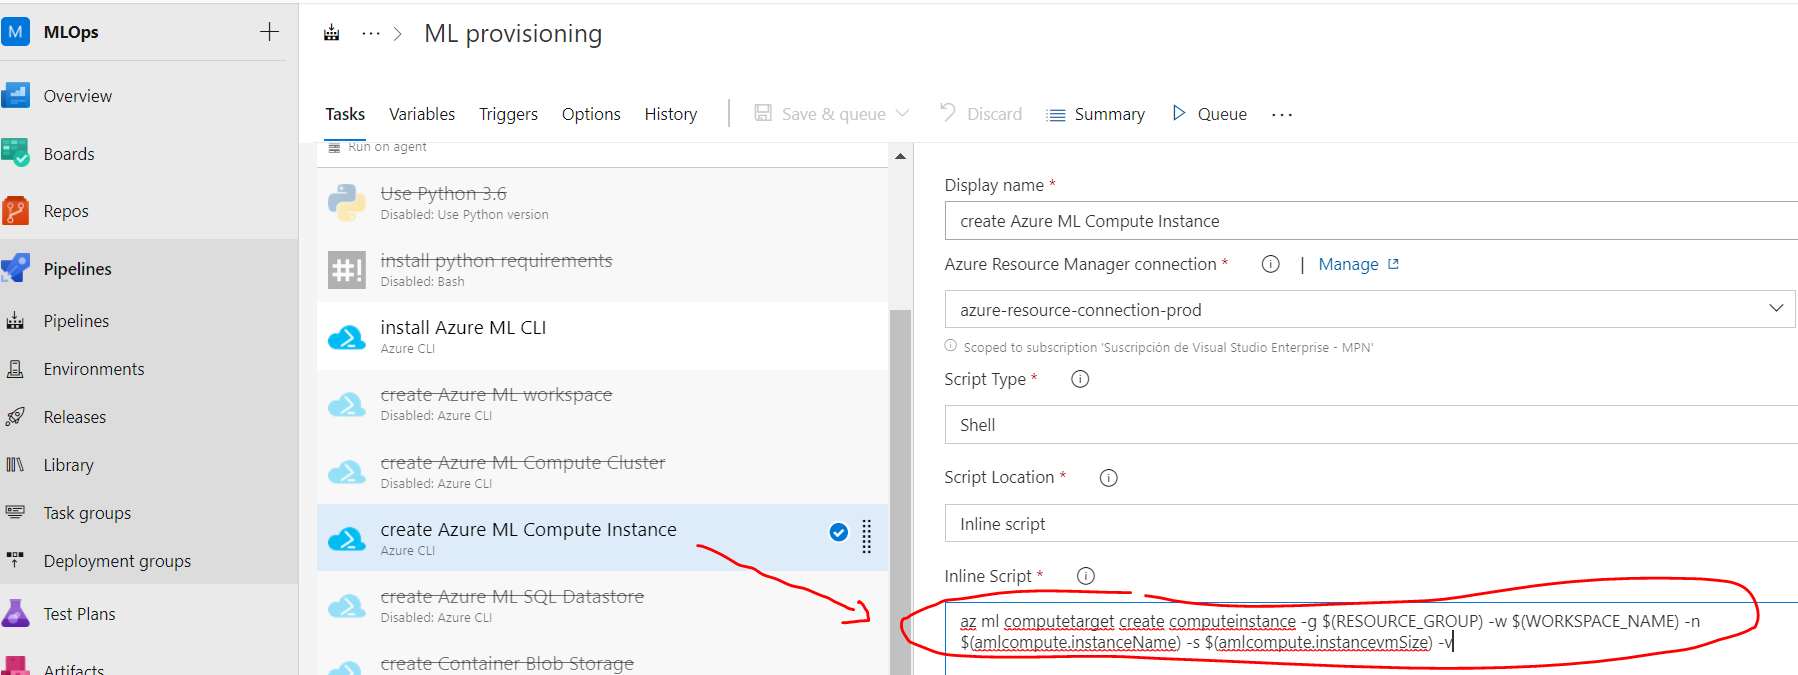Open the breadcrumb ellipsis menu
This screenshot has height=675, width=1798.
pyautogui.click(x=371, y=34)
